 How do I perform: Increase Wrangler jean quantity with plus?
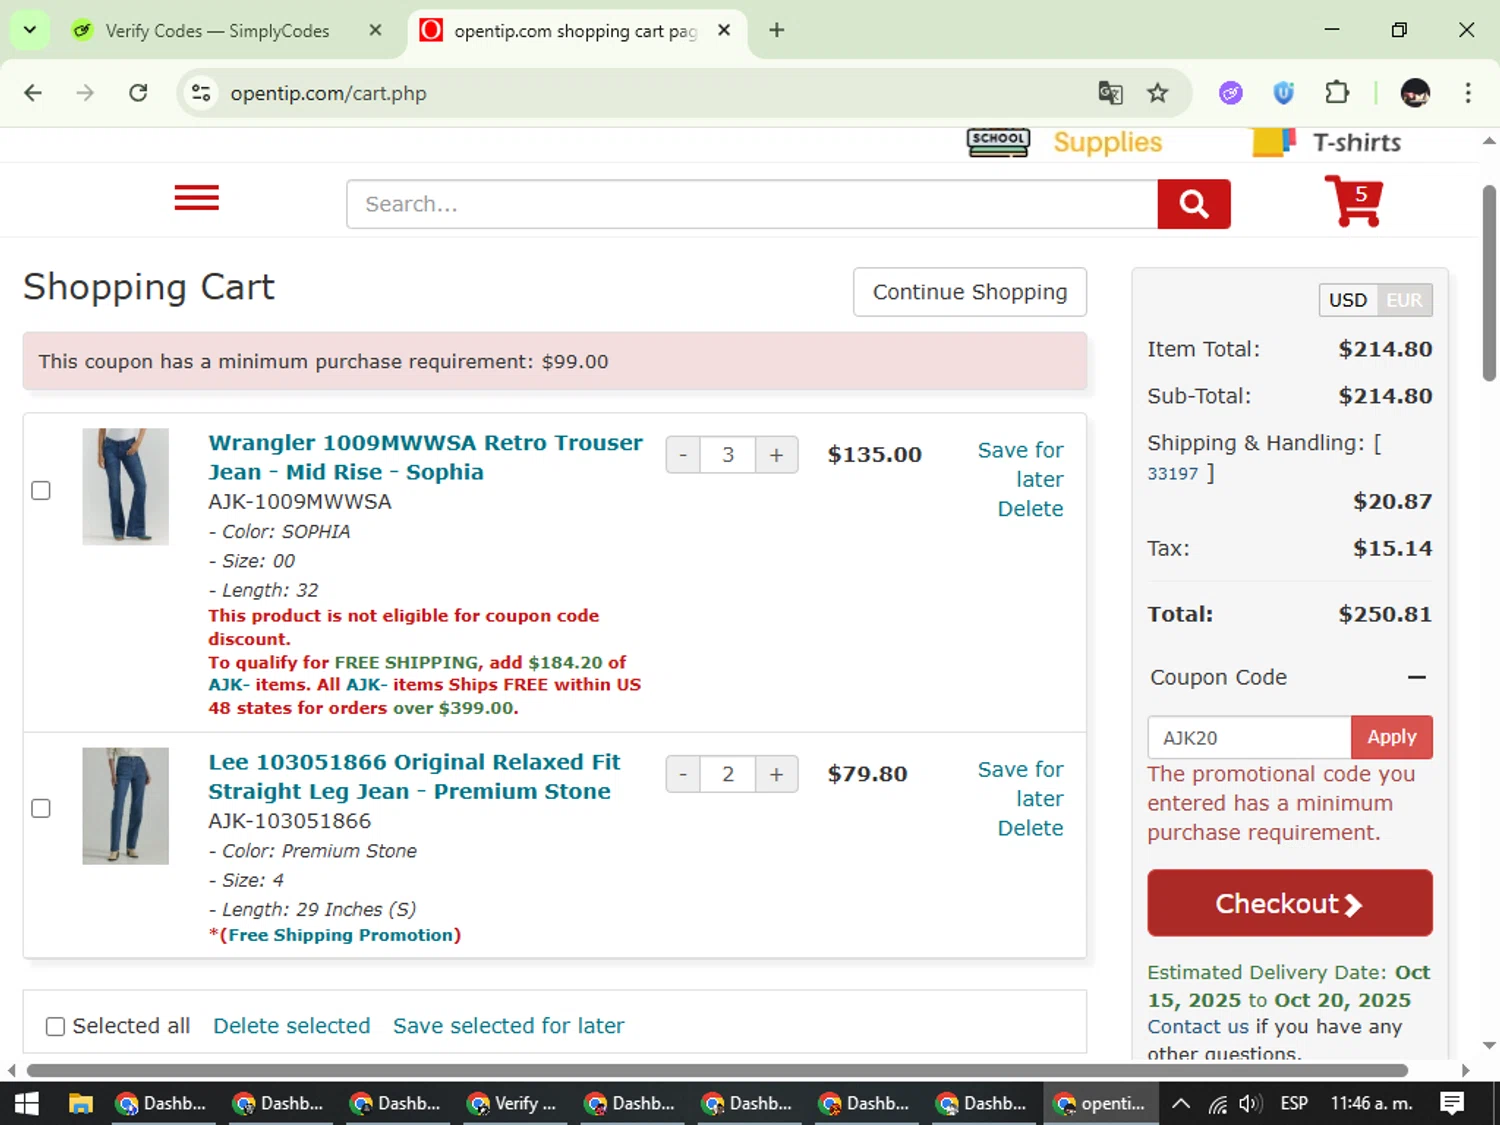[x=776, y=455]
